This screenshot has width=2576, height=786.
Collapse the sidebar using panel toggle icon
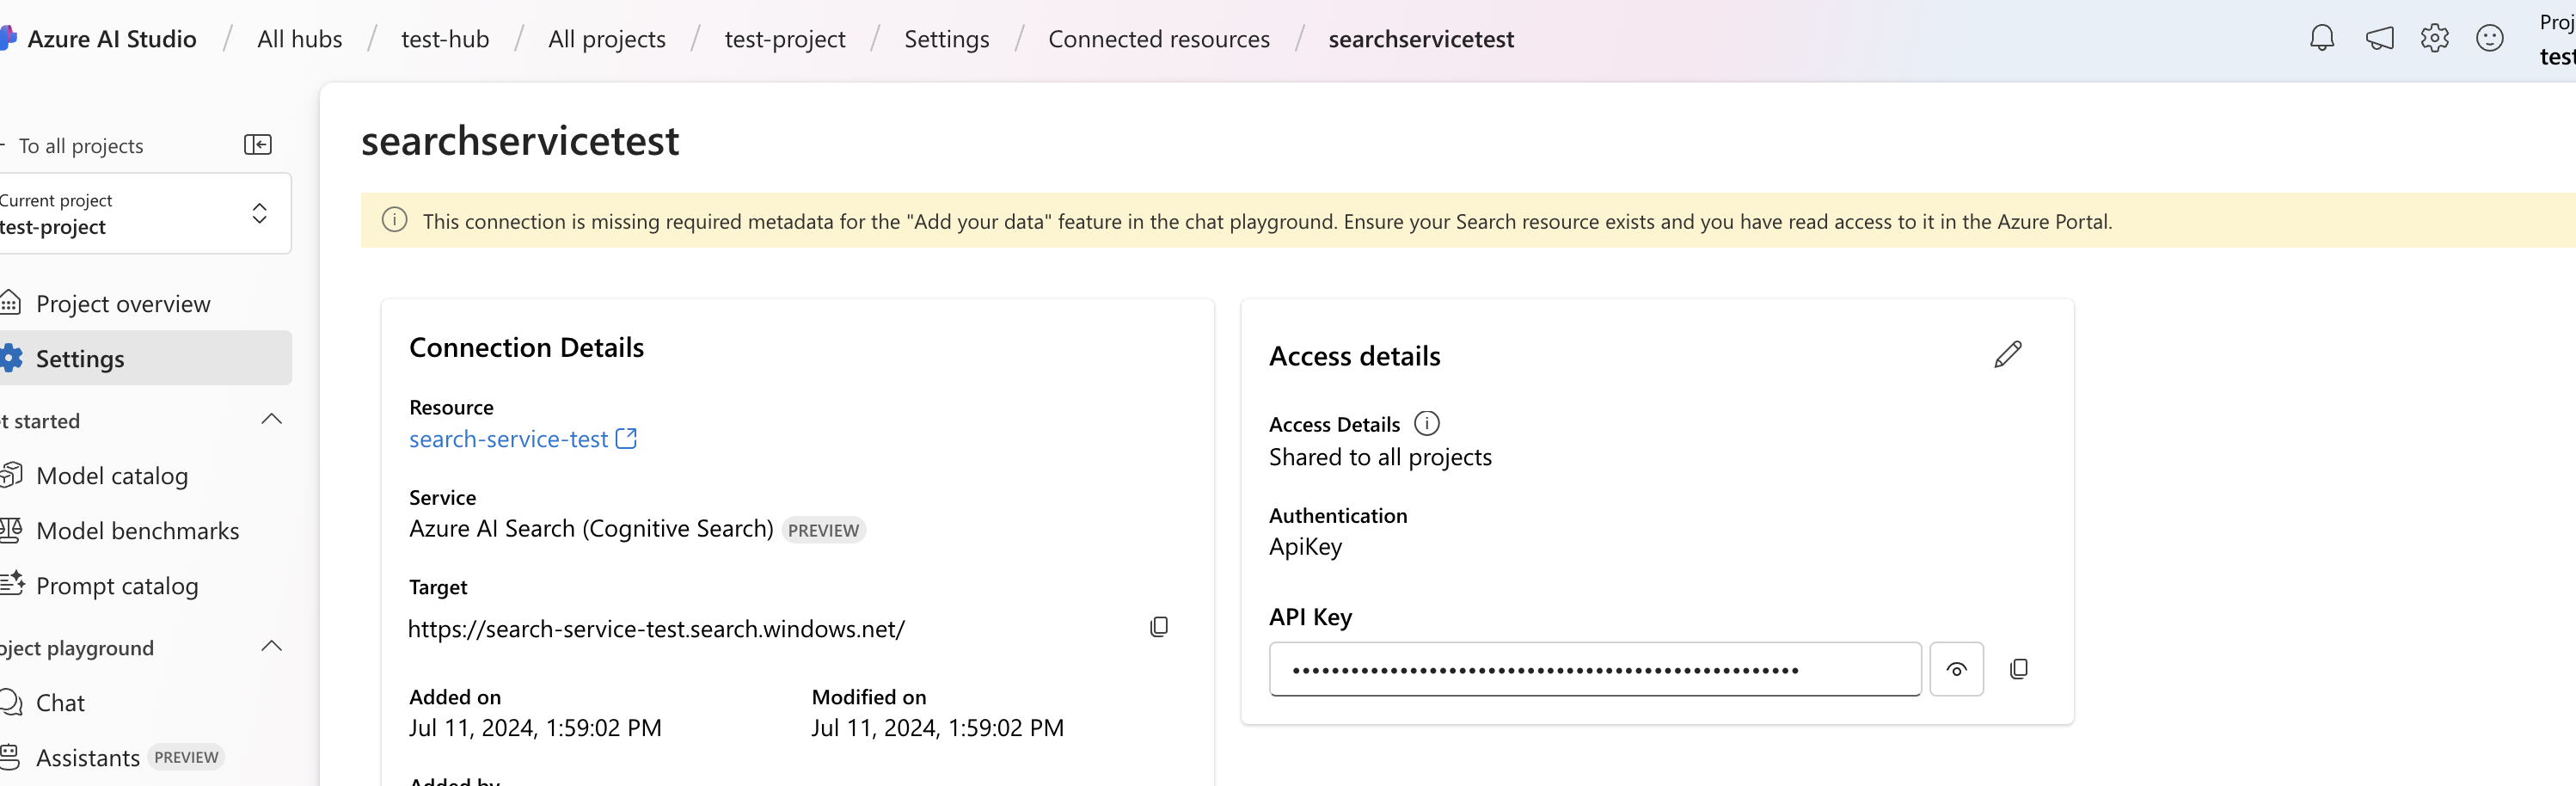[258, 145]
